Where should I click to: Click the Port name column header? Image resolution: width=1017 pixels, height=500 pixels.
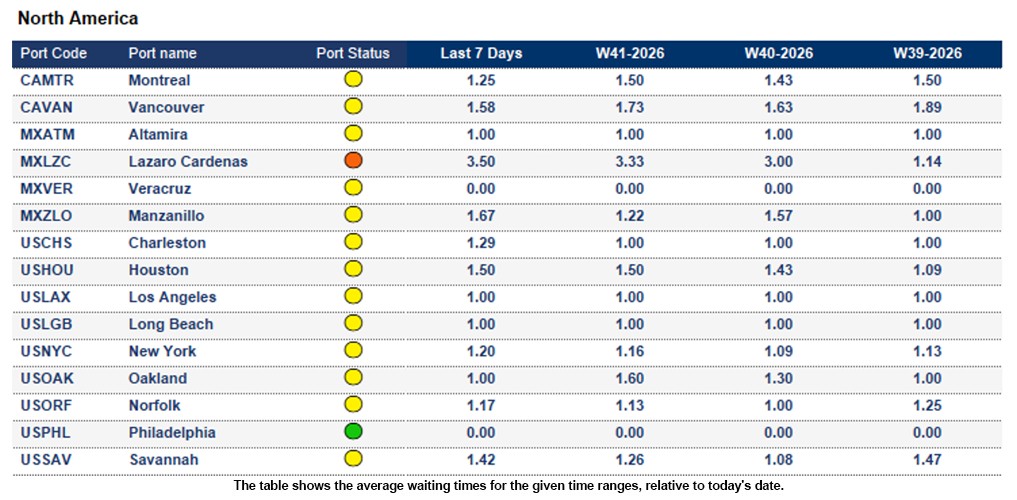[162, 53]
